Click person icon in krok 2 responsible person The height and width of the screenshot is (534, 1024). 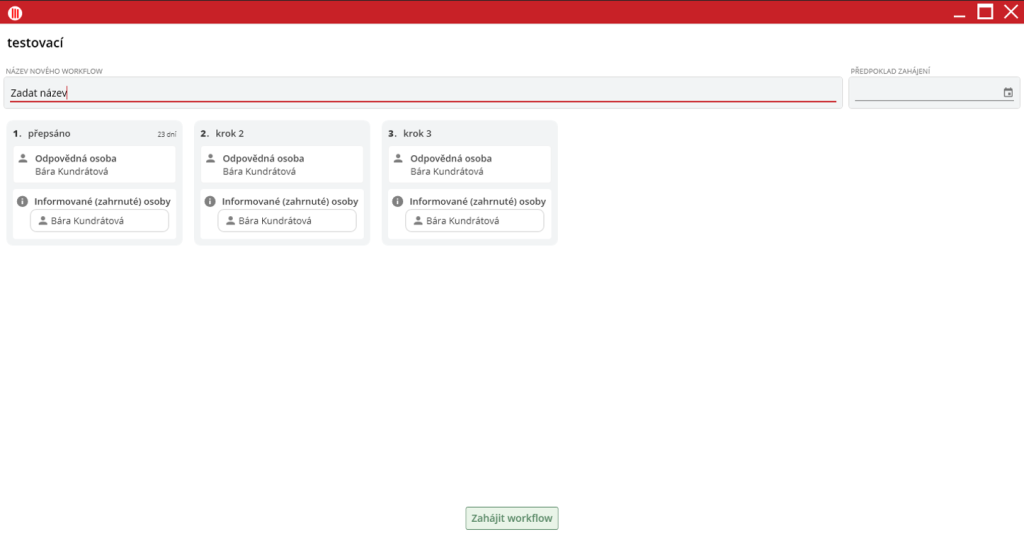[x=210, y=158]
